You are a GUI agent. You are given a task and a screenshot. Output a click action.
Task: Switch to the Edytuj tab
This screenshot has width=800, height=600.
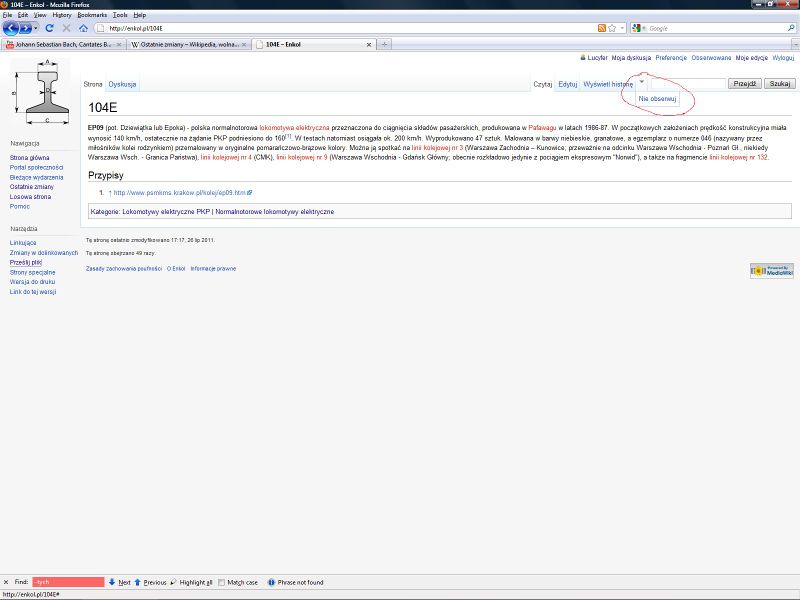(567, 85)
